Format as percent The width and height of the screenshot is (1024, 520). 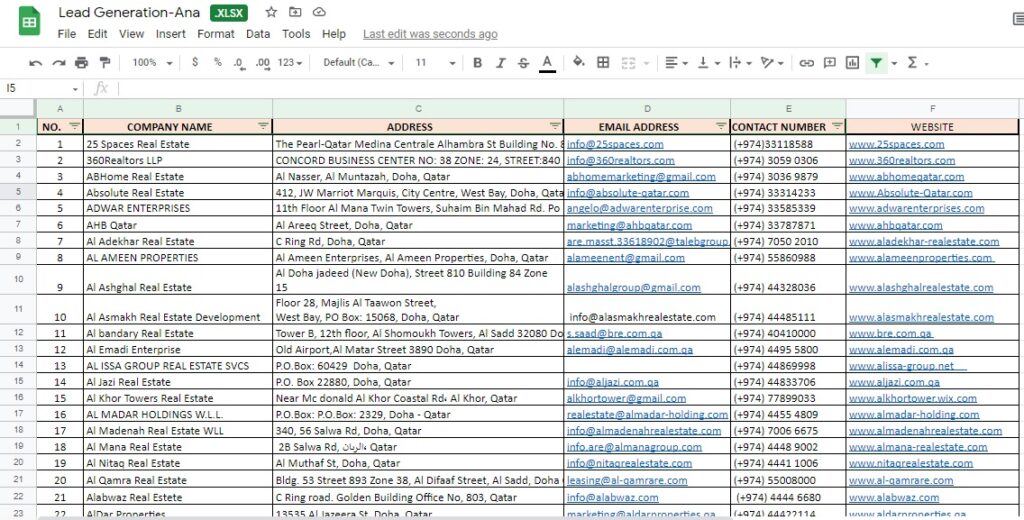point(217,63)
